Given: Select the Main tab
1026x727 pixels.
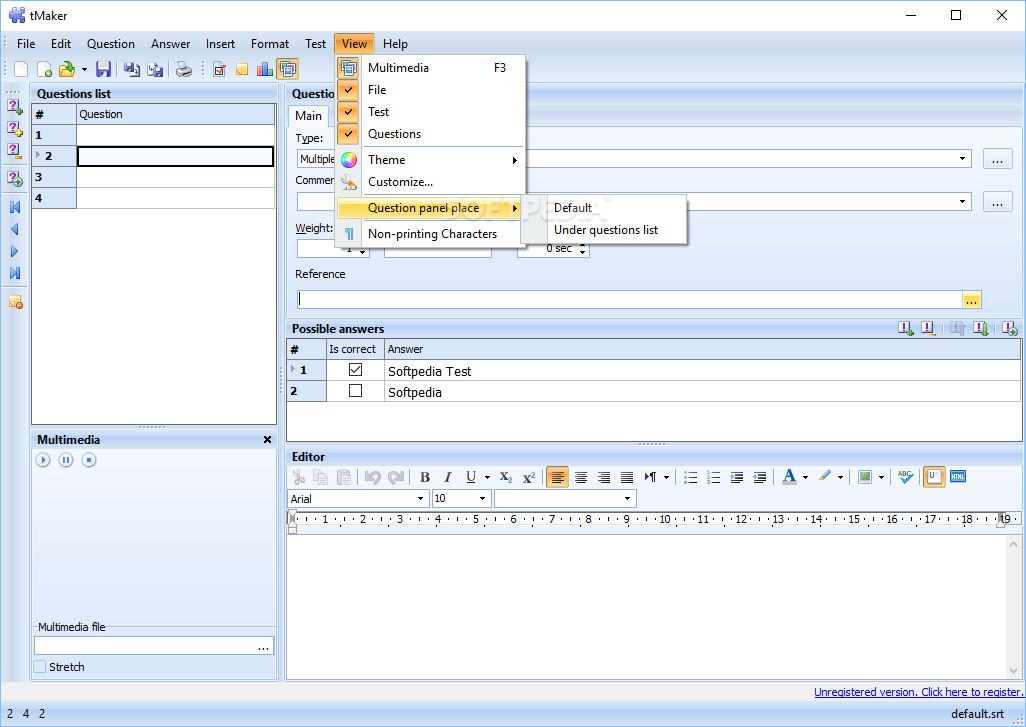Looking at the screenshot, I should coord(308,116).
